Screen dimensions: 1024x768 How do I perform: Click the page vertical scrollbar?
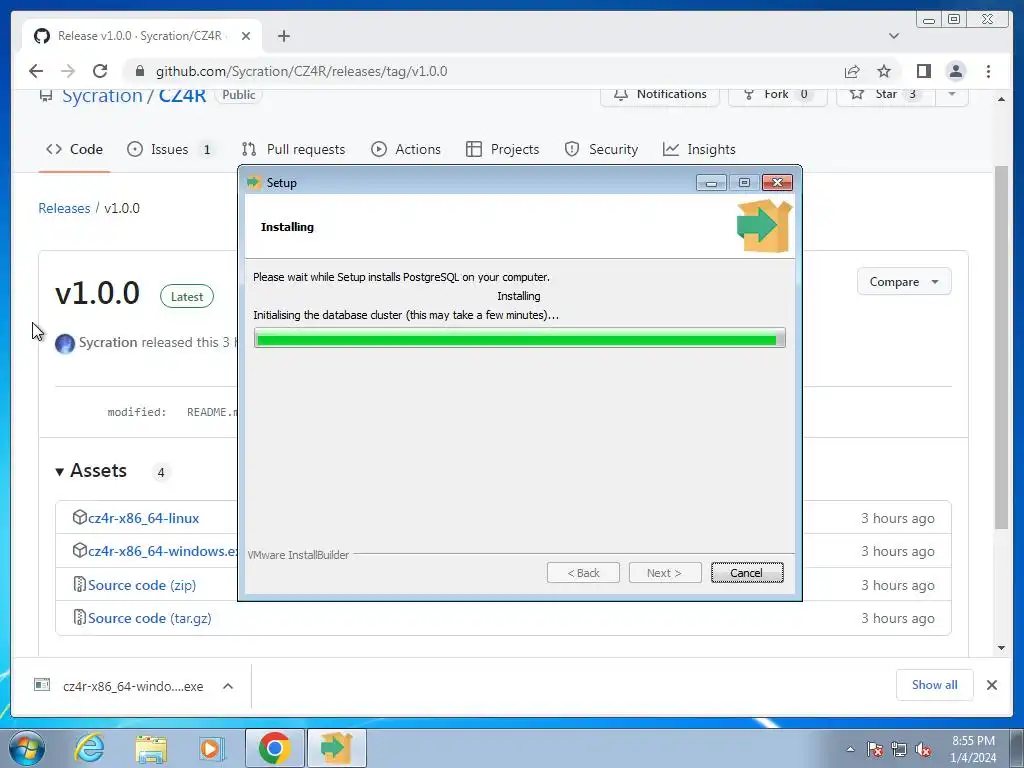[1001, 347]
